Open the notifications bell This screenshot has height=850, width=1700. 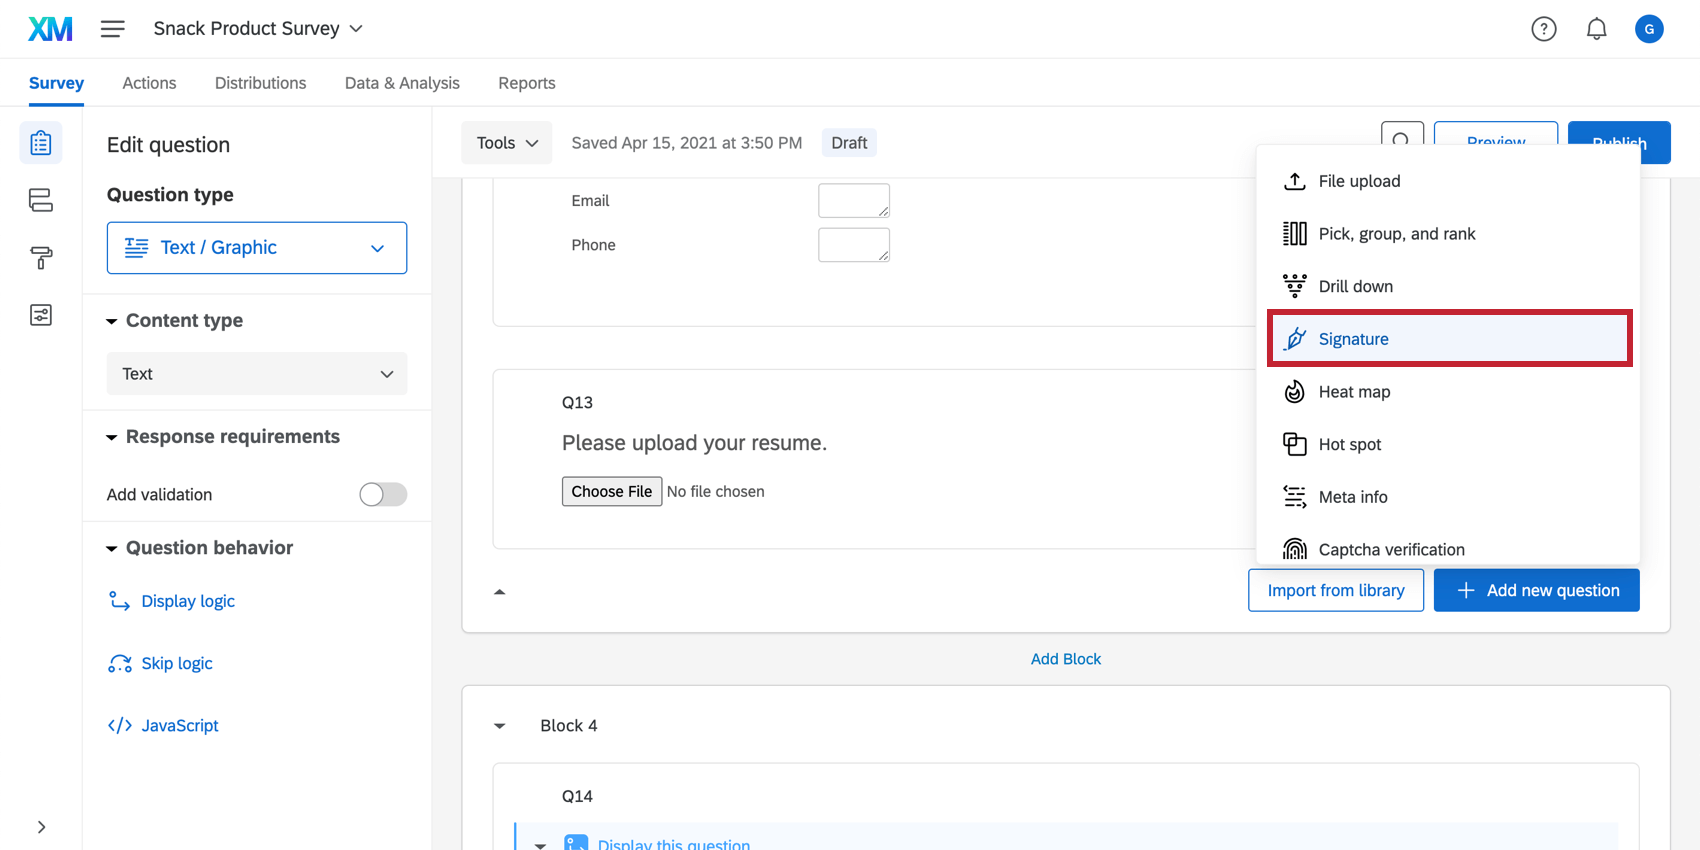tap(1596, 29)
